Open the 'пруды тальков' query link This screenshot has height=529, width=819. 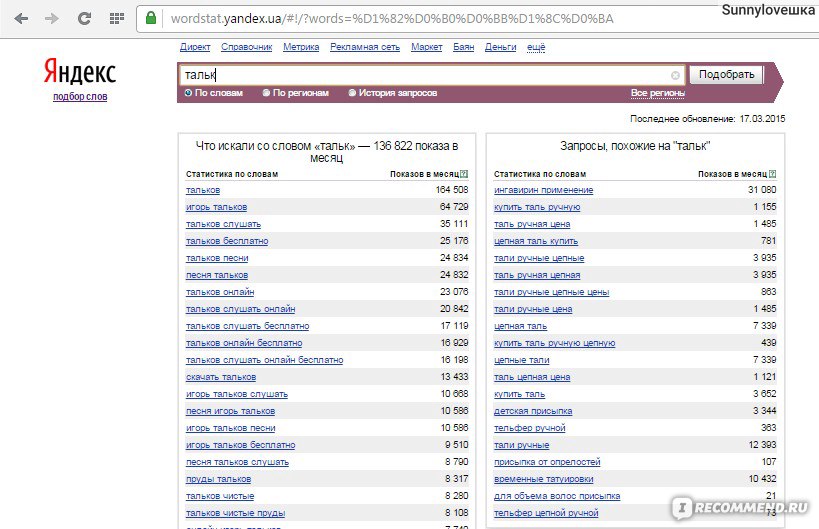point(218,479)
